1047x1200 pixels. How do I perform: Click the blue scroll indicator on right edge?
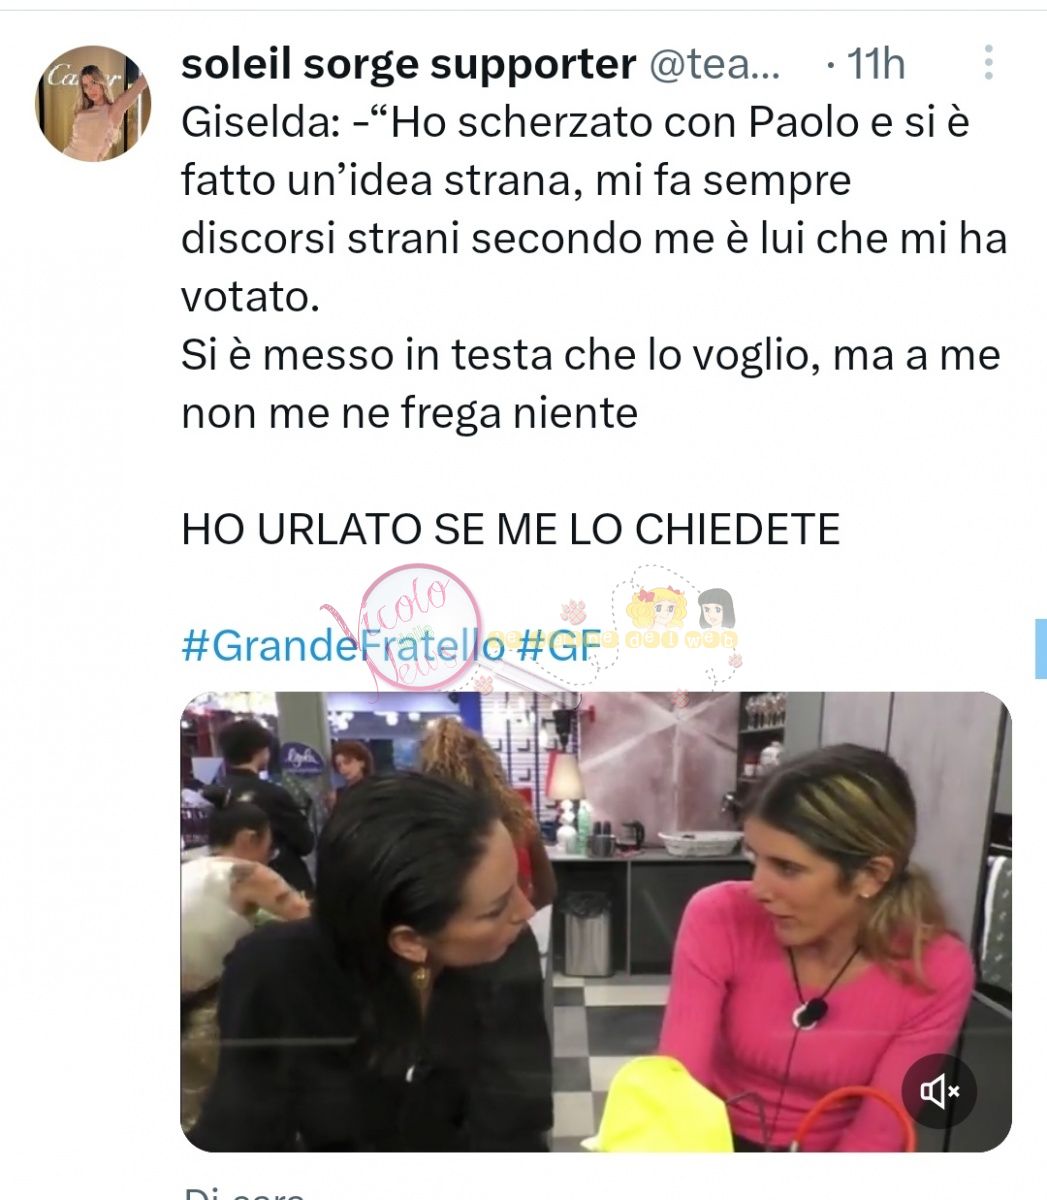point(1040,649)
